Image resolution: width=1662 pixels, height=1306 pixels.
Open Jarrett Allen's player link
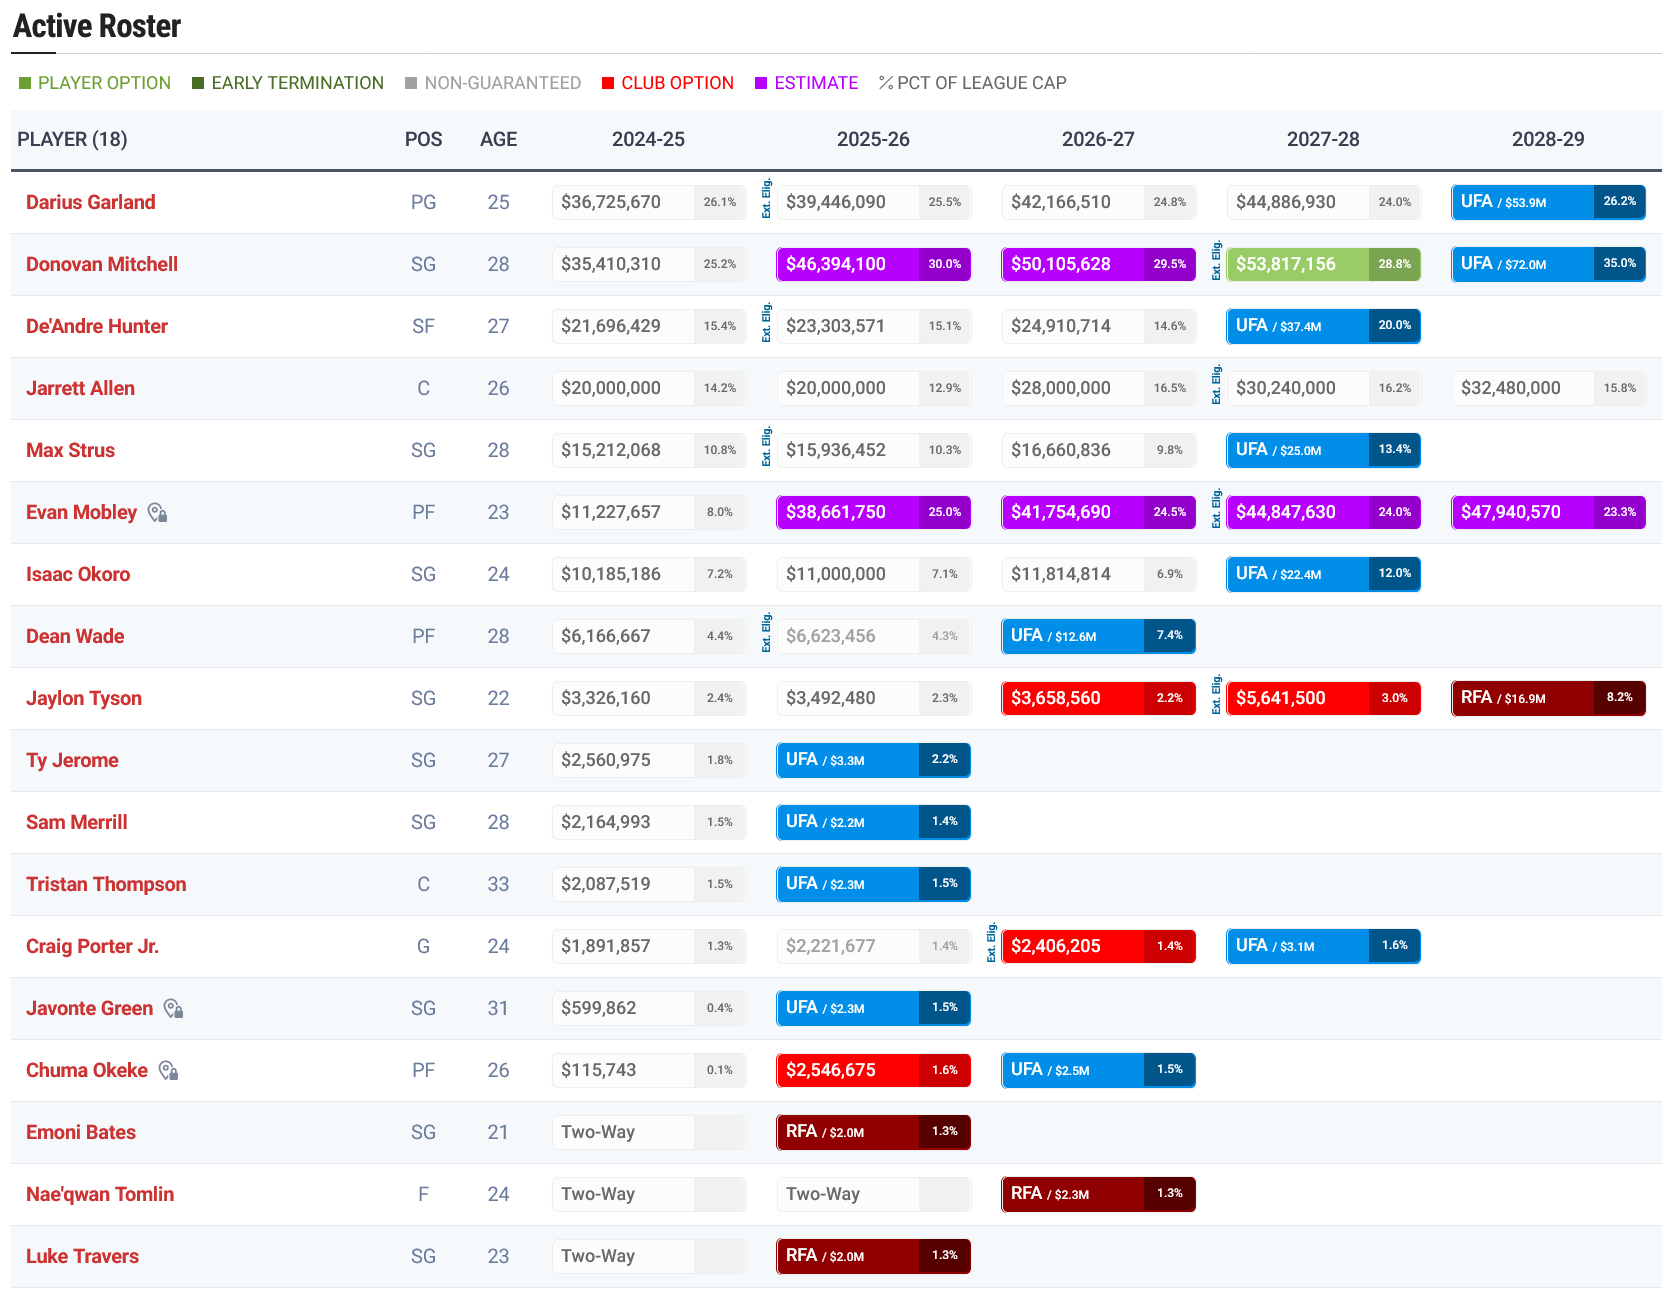click(x=80, y=388)
